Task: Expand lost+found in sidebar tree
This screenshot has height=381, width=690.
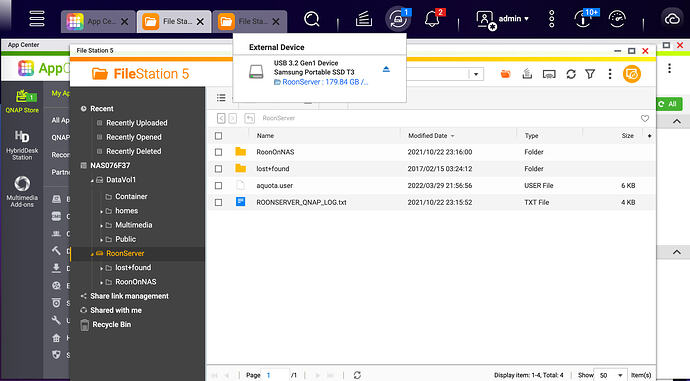Action: pyautogui.click(x=101, y=268)
